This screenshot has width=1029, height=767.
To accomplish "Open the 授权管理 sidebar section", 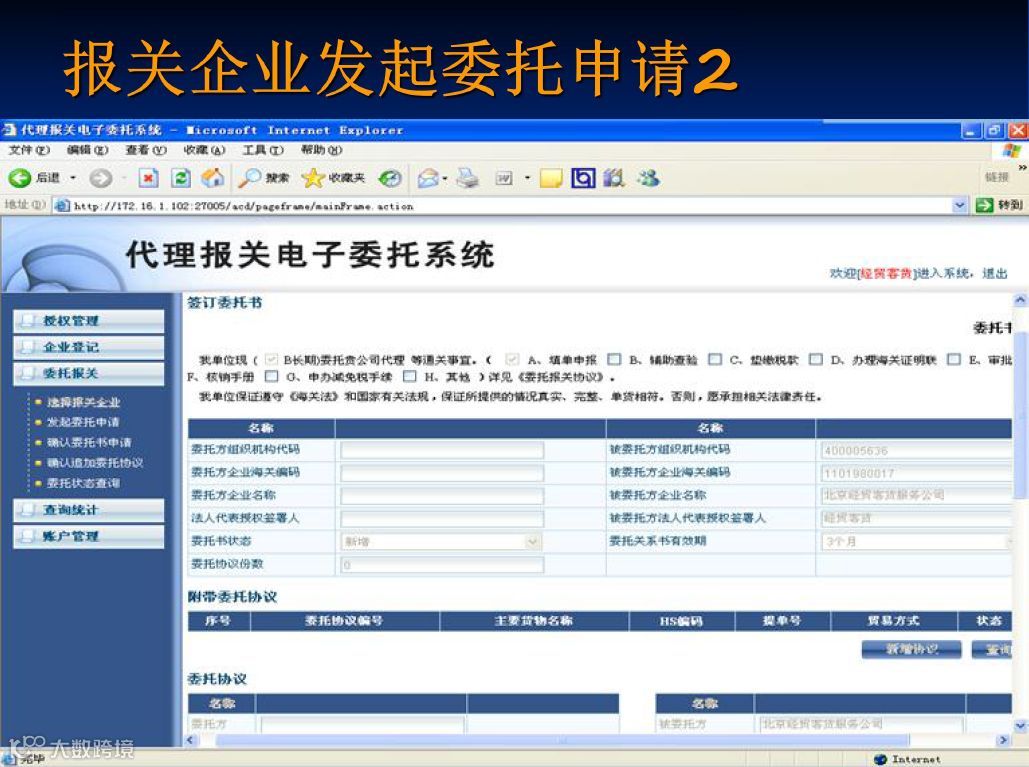I will click(x=89, y=321).
